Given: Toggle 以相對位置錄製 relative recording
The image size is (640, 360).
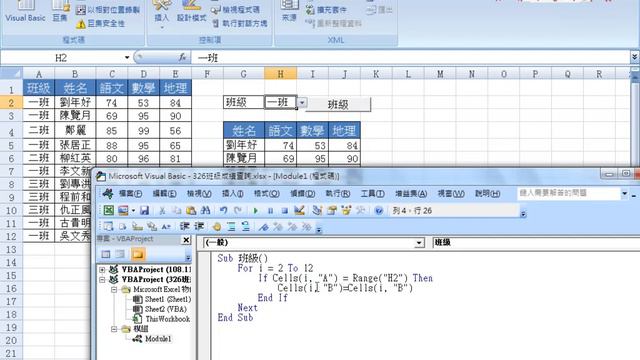Looking at the screenshot, I should tap(108, 10).
